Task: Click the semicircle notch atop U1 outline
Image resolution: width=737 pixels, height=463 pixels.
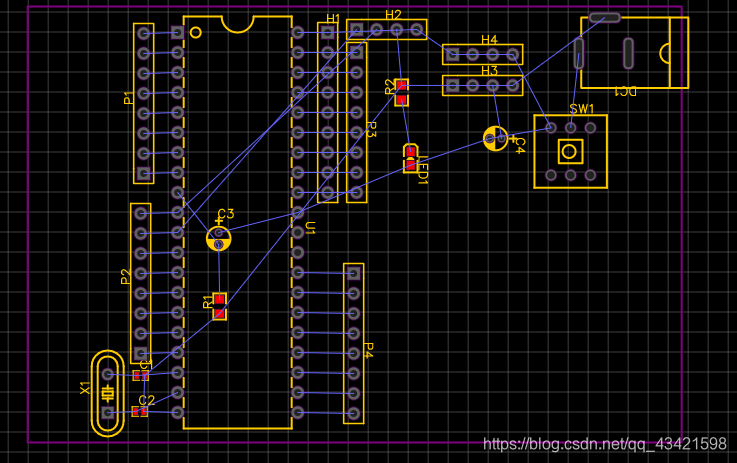Action: tap(238, 24)
